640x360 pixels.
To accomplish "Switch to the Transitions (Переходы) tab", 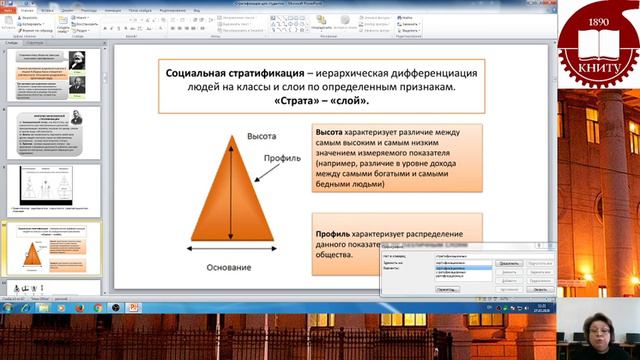I will 89,10.
